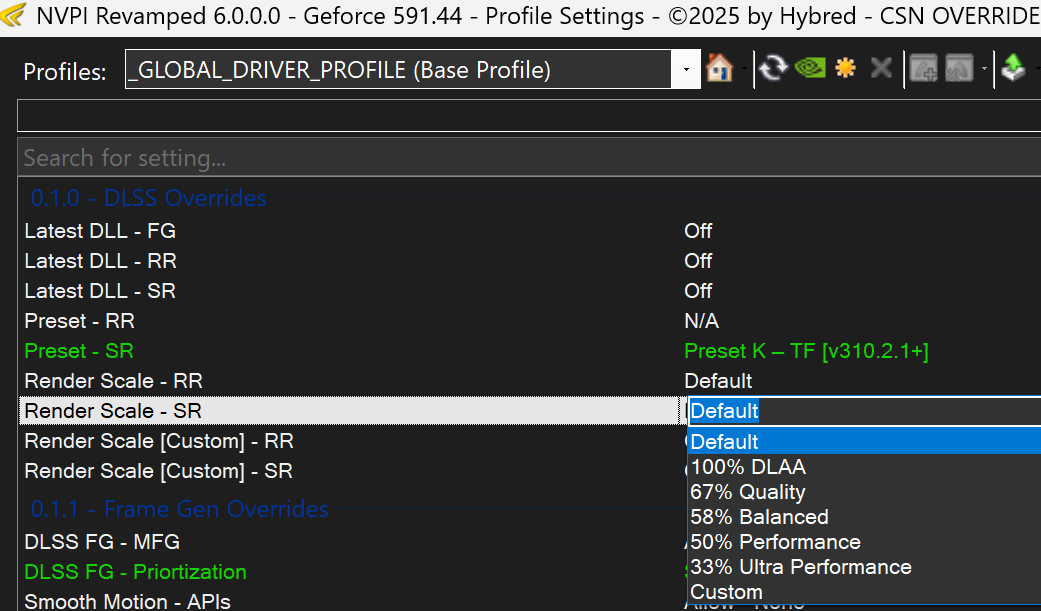Click the green export arrow icon
1041x611 pixels.
point(1013,68)
